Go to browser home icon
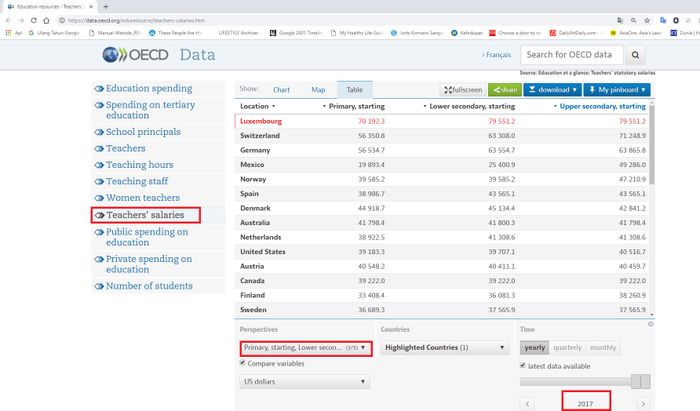Screen dimensions: 700x411 46,21
